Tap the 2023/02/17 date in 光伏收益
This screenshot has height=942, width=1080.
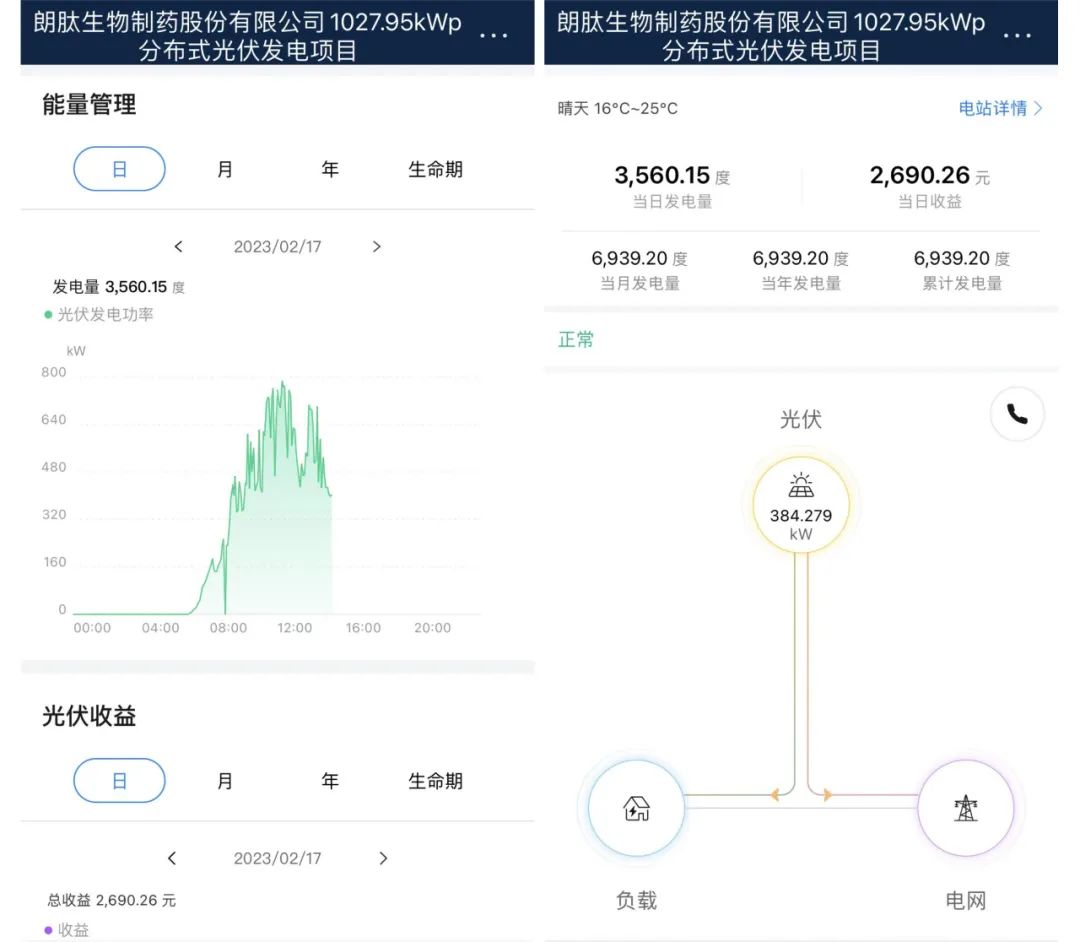click(278, 858)
